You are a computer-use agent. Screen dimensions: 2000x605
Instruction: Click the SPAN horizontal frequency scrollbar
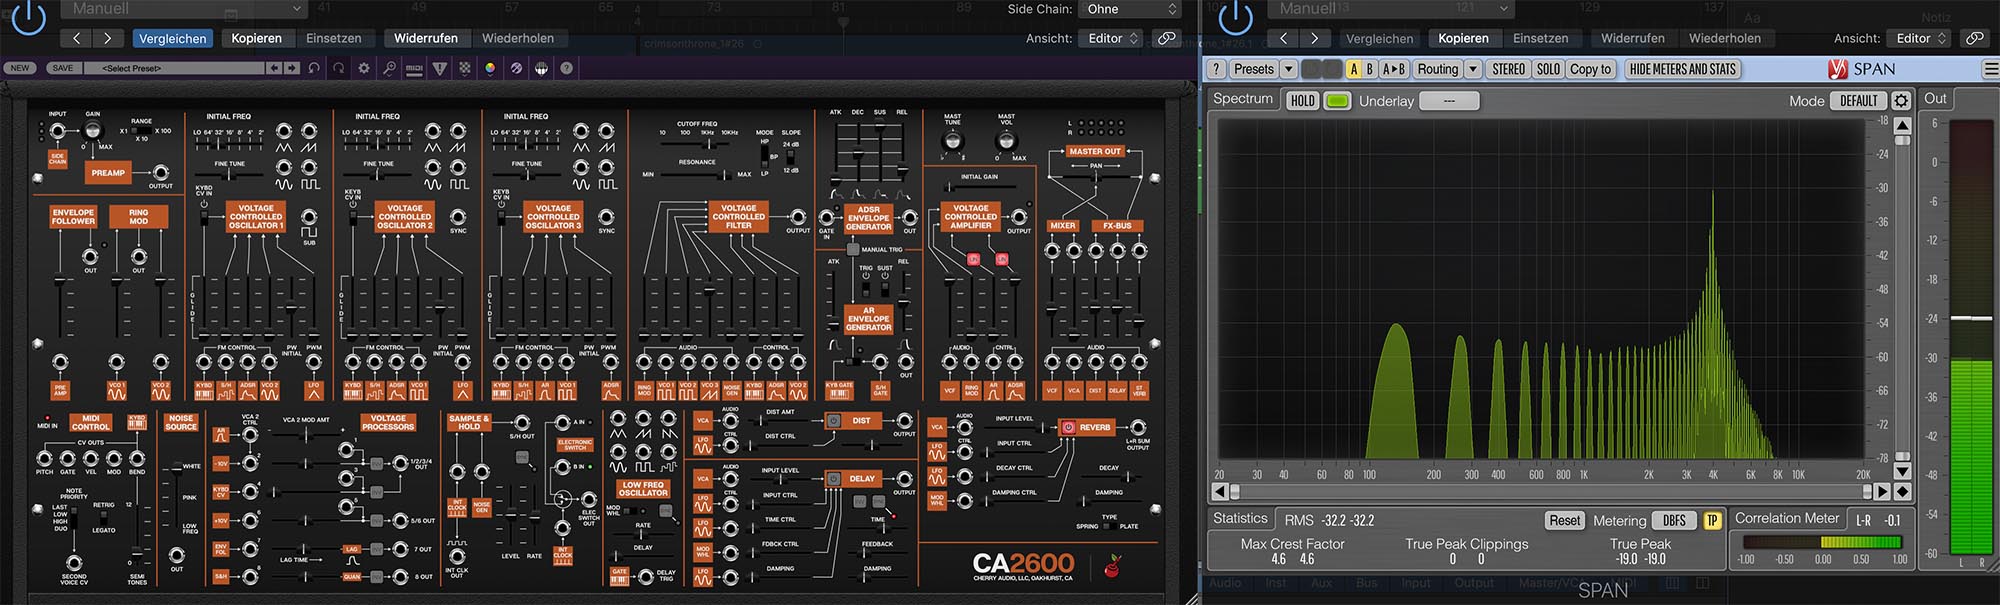(x=1551, y=491)
